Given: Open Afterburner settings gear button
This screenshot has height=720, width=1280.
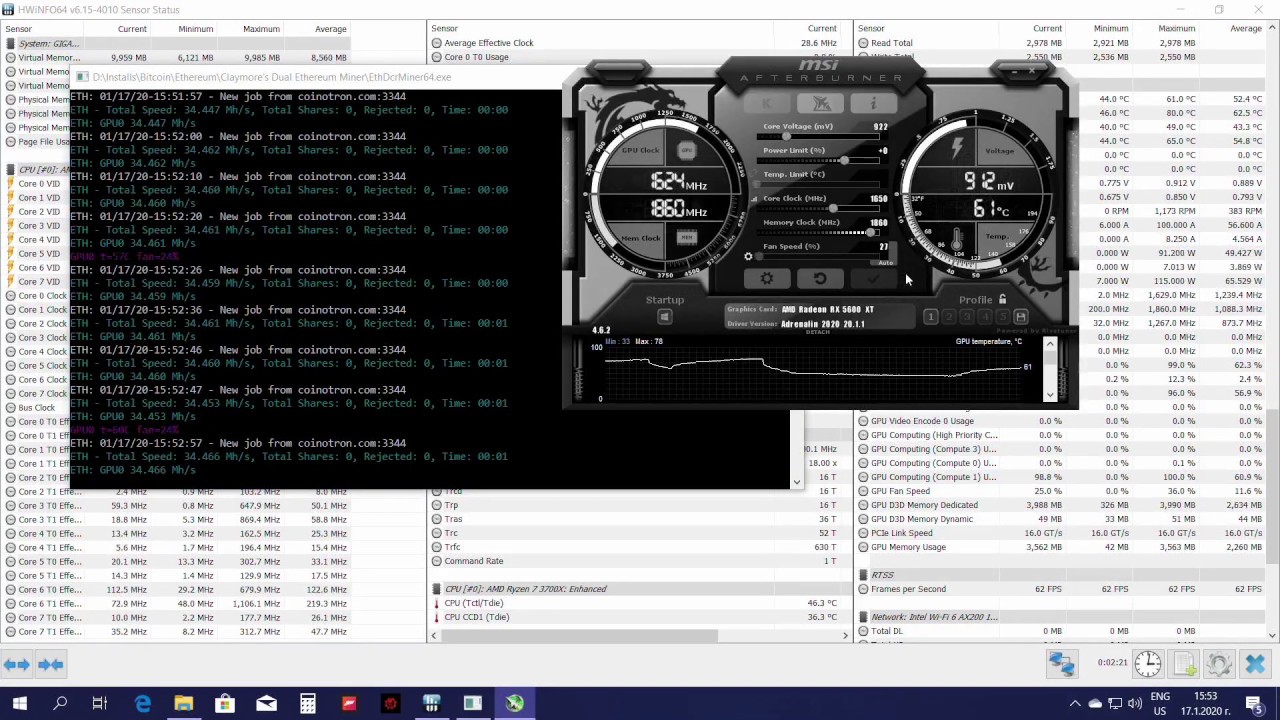Looking at the screenshot, I should [x=767, y=279].
